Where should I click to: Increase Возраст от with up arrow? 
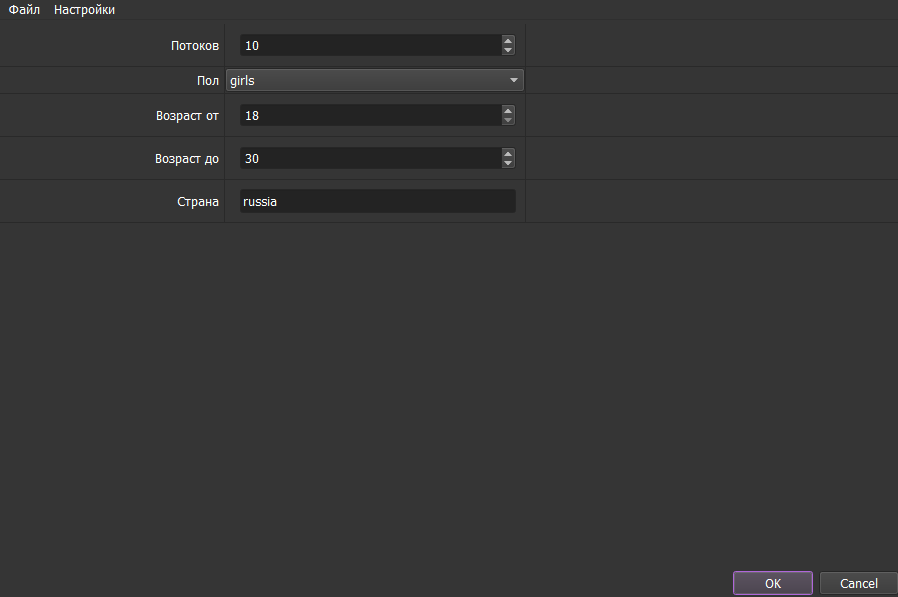(x=508, y=111)
